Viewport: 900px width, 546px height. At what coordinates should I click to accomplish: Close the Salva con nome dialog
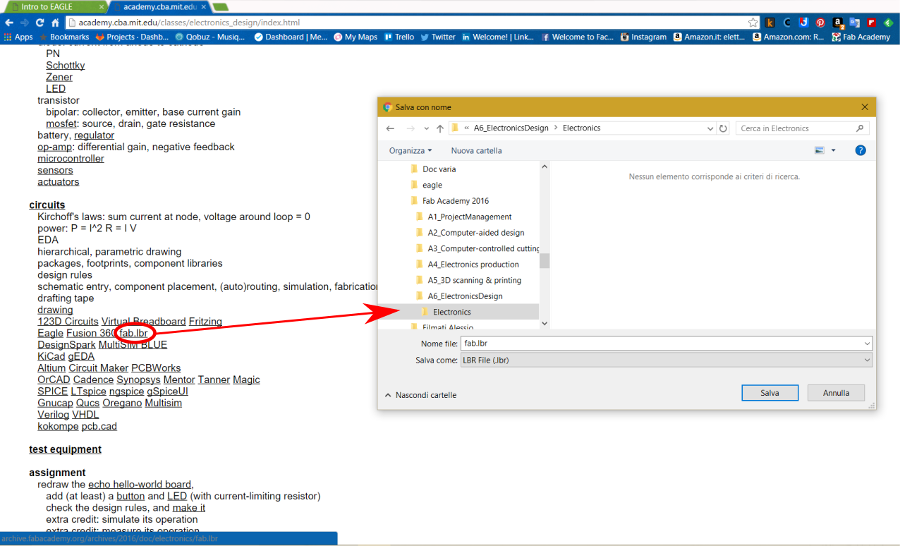(864, 107)
